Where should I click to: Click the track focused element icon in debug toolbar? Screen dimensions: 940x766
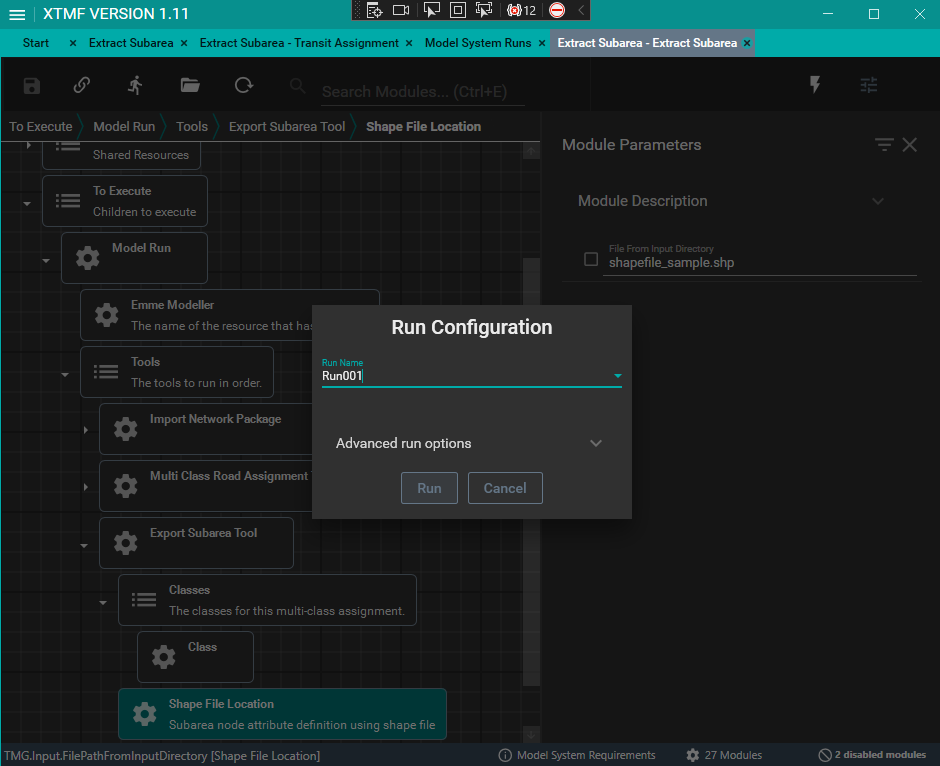point(484,10)
